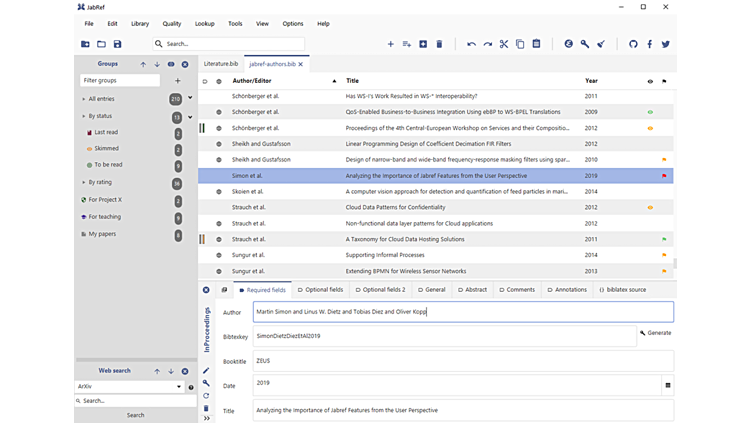This screenshot has width=752, height=423.
Task: Sort by Author/Editor column arrow
Action: [x=334, y=81]
